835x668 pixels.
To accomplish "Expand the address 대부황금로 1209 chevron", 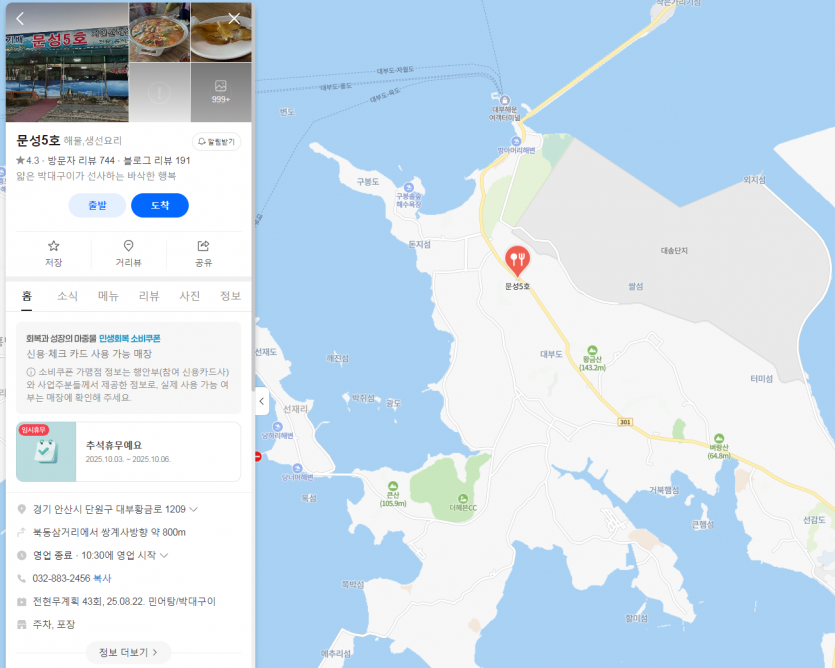I will 194,509.
